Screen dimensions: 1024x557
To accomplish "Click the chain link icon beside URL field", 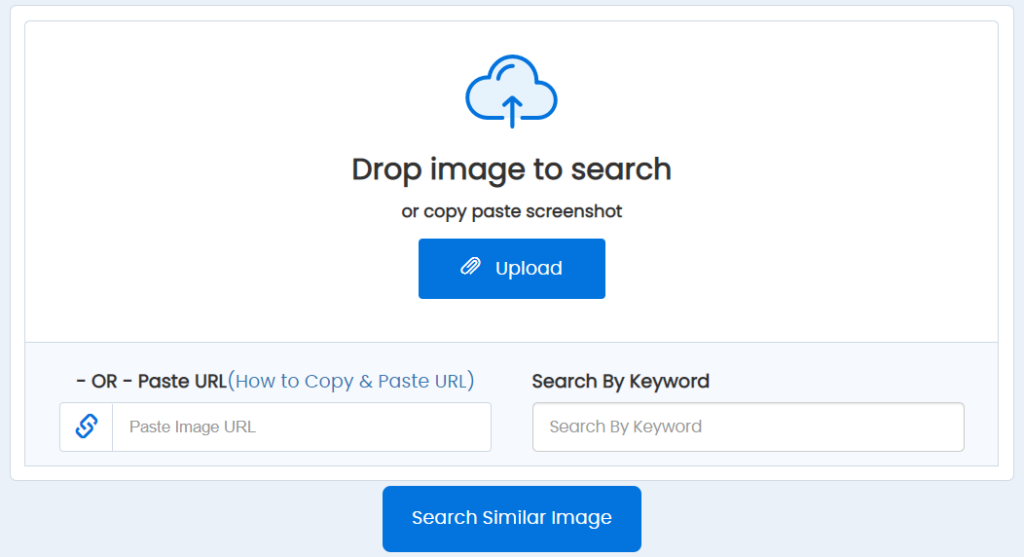I will point(87,427).
